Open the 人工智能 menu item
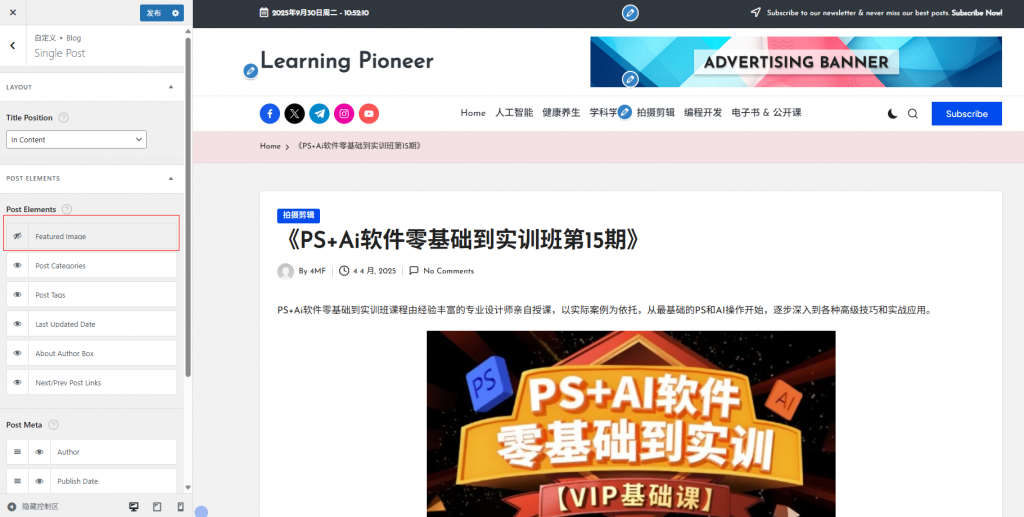Viewport: 1024px width, 517px height. (x=514, y=113)
